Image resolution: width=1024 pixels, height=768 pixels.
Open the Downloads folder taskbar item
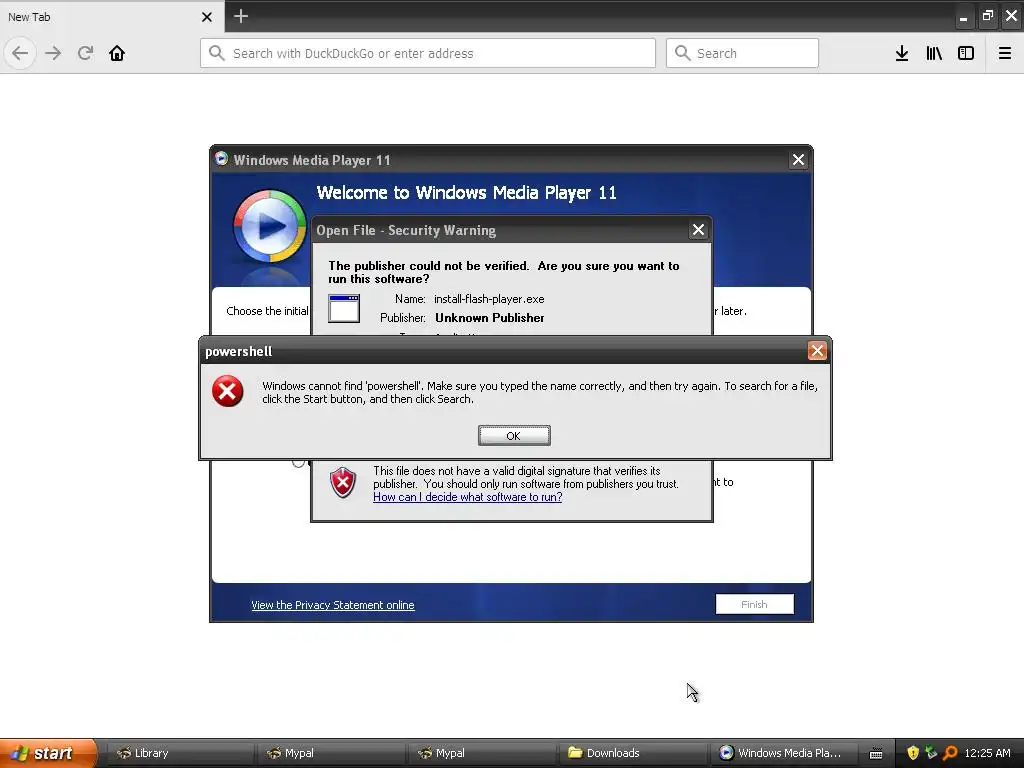coord(631,753)
